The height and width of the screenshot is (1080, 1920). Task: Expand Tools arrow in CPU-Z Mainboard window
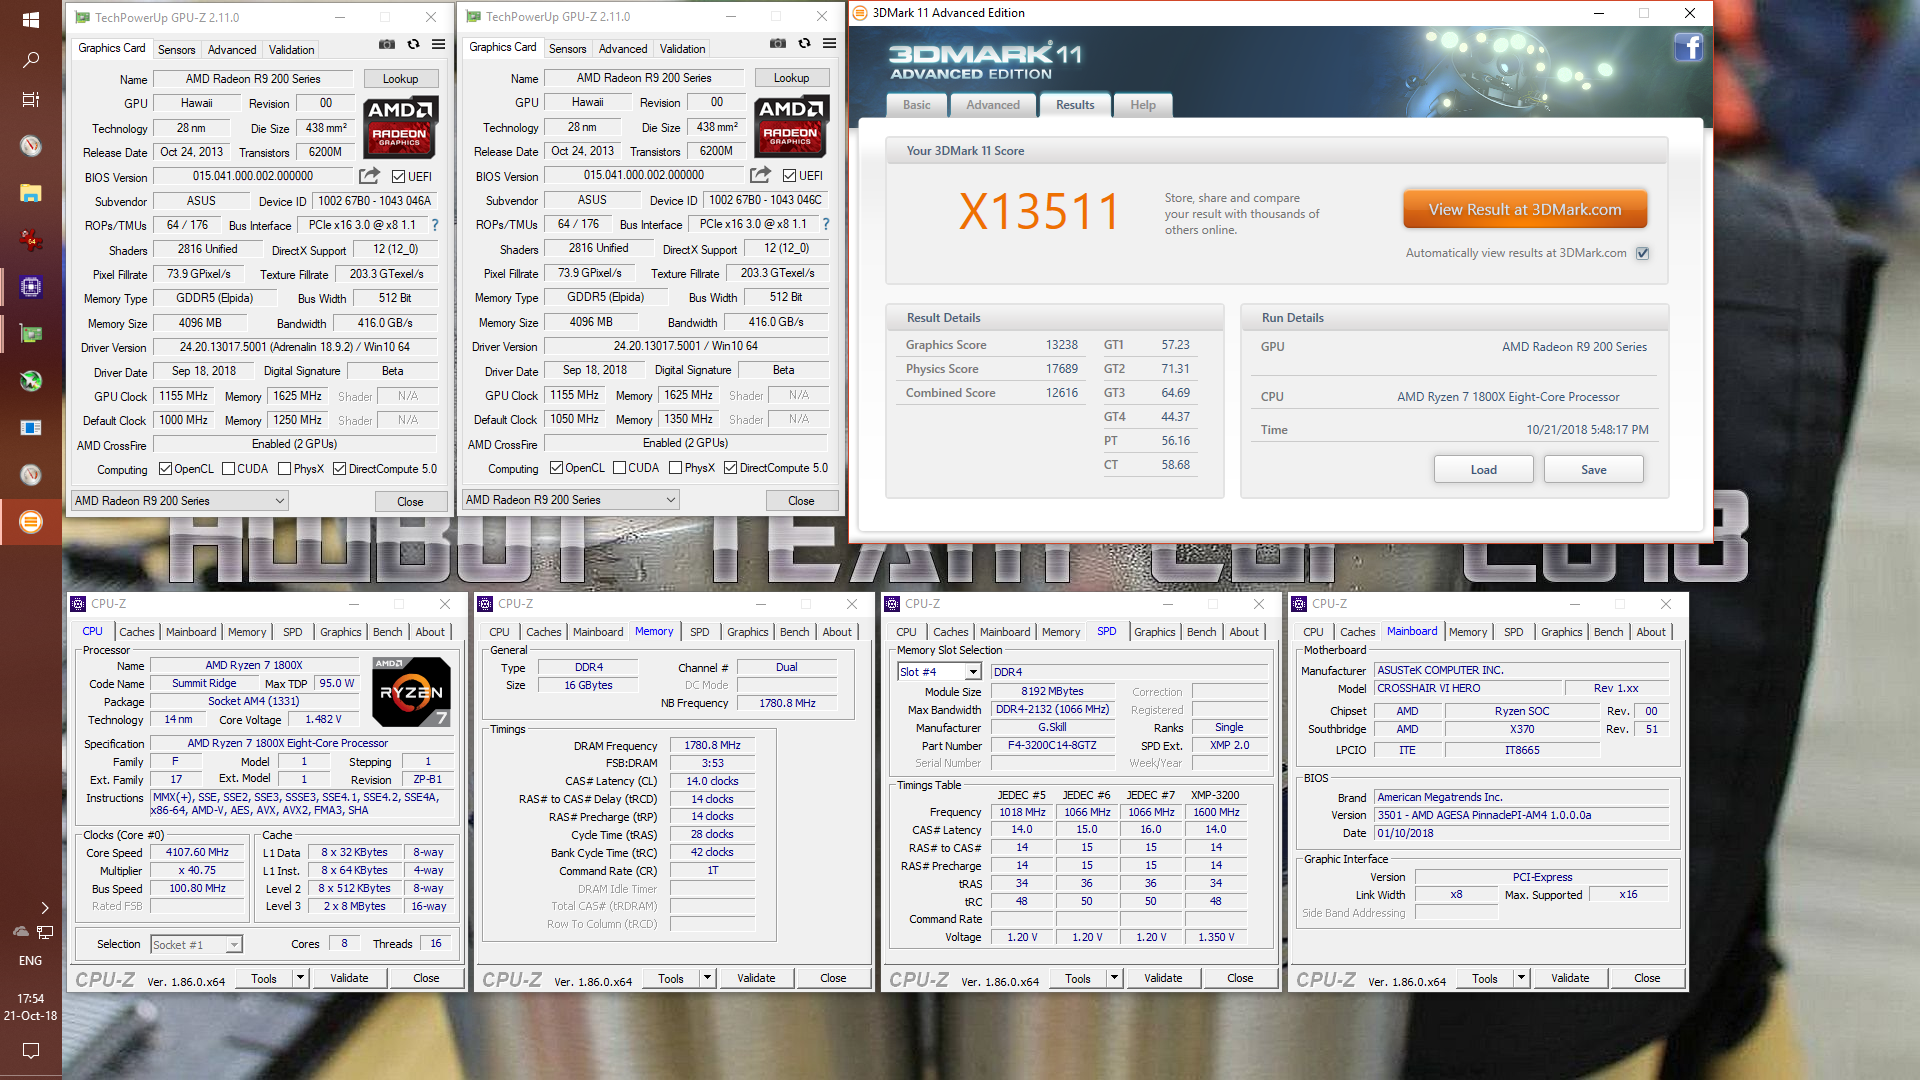tap(1520, 979)
